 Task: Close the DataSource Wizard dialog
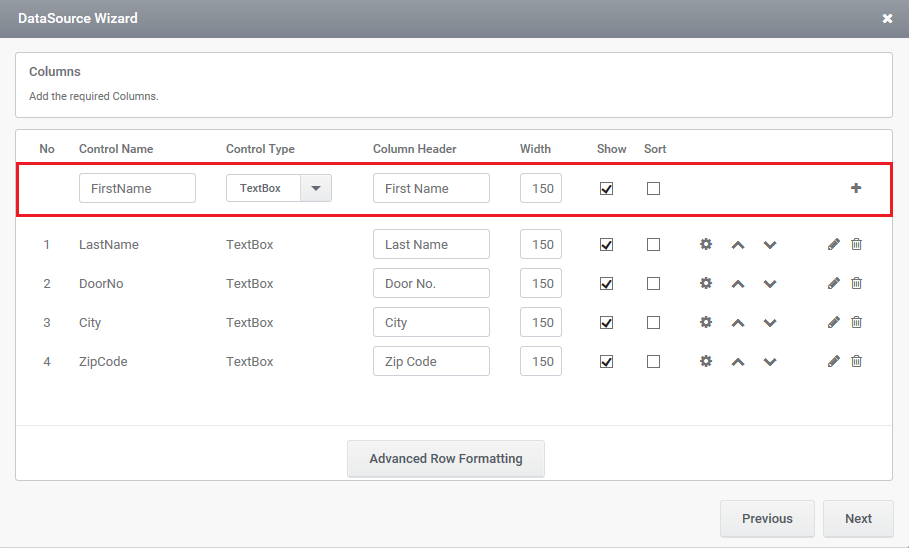[887, 18]
